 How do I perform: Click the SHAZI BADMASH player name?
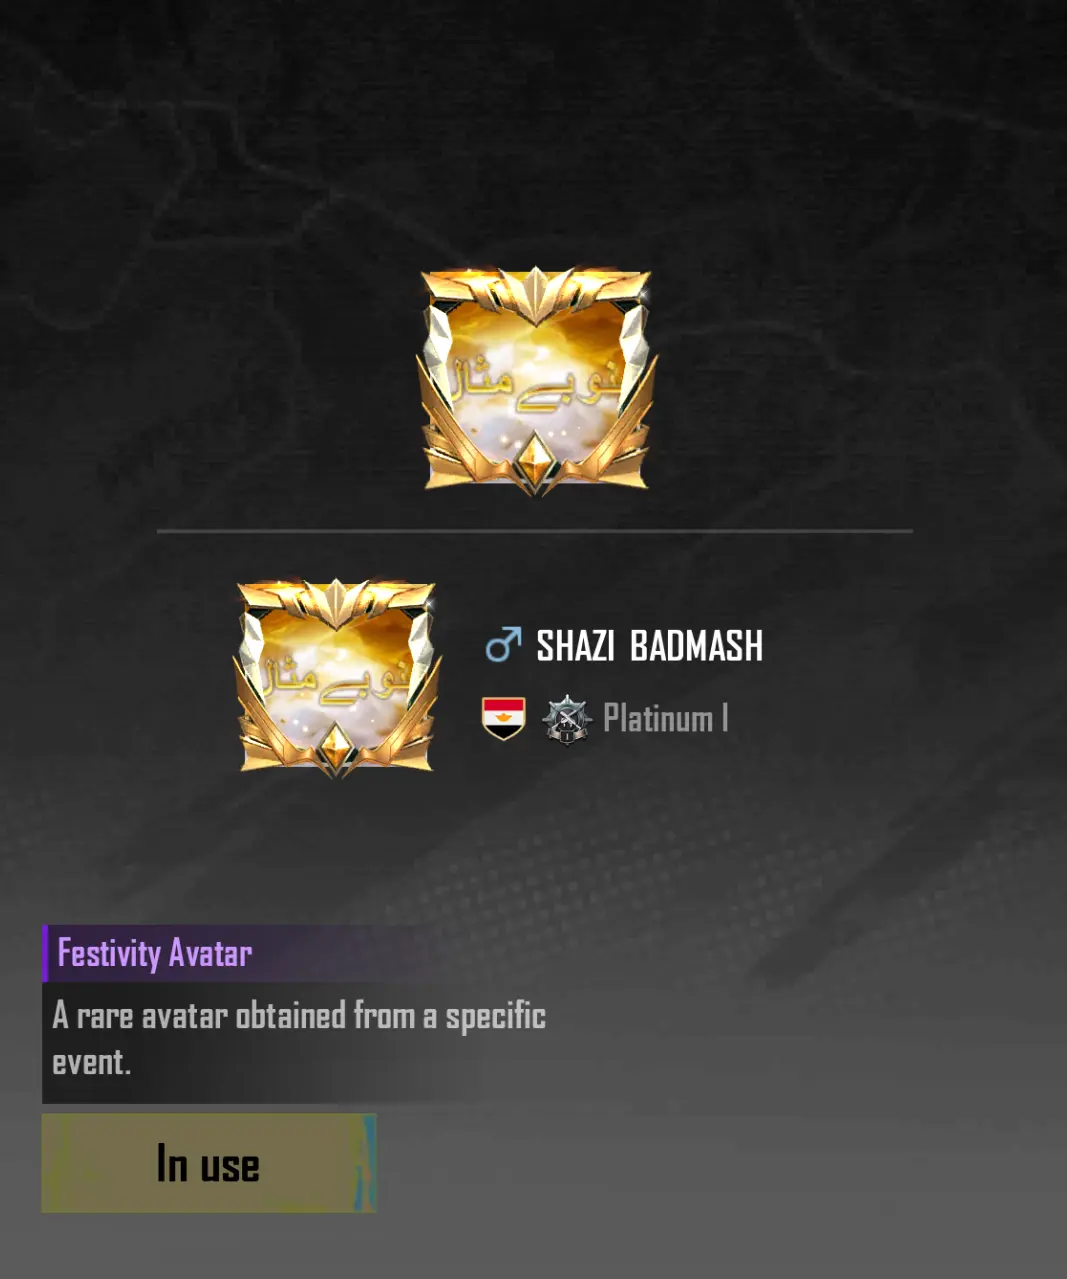(650, 646)
